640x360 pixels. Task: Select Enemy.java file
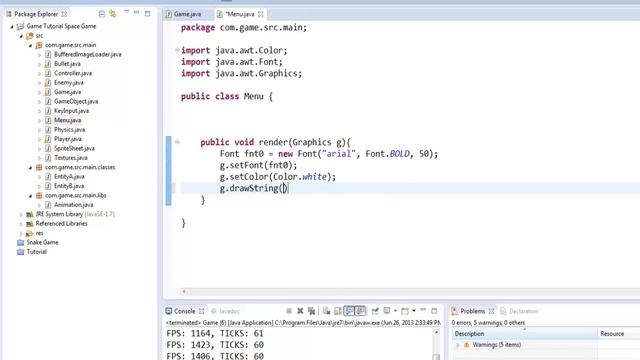[69, 82]
